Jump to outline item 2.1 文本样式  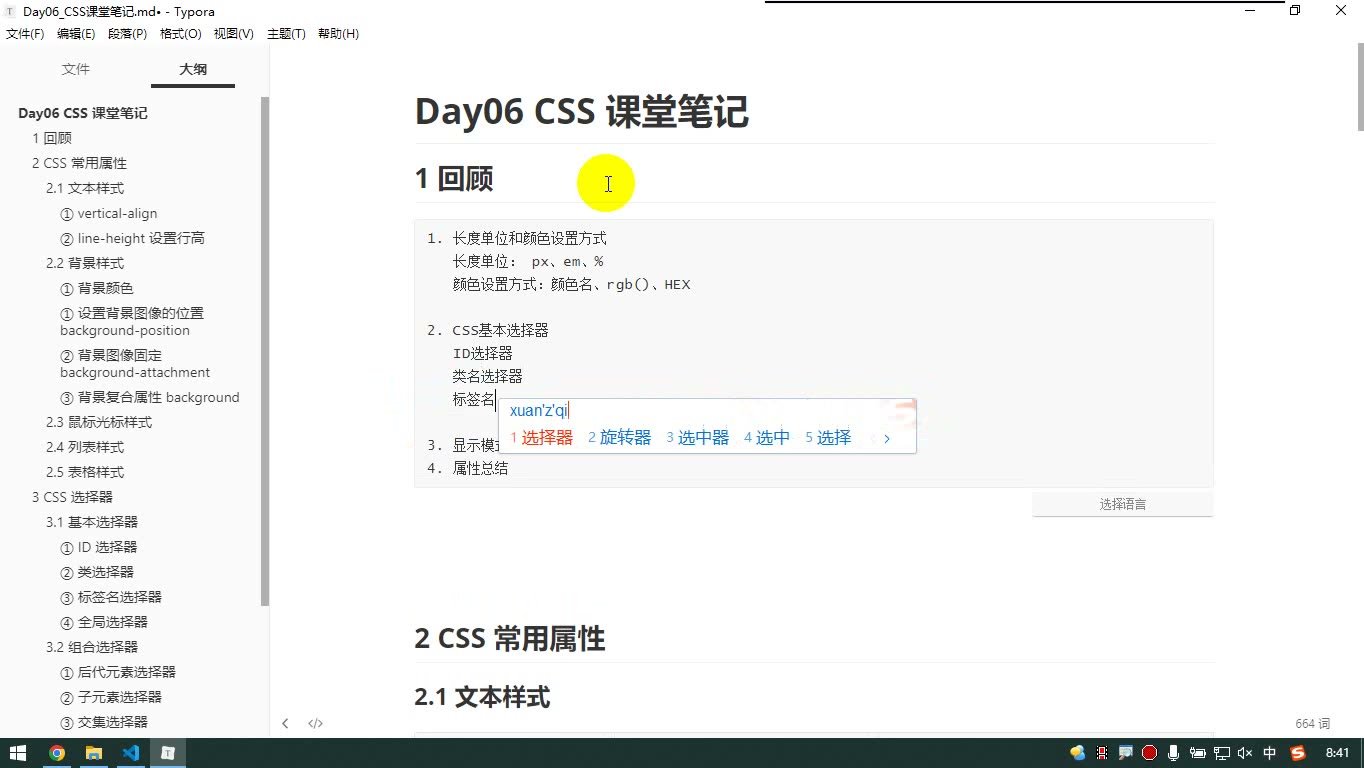pyautogui.click(x=85, y=188)
